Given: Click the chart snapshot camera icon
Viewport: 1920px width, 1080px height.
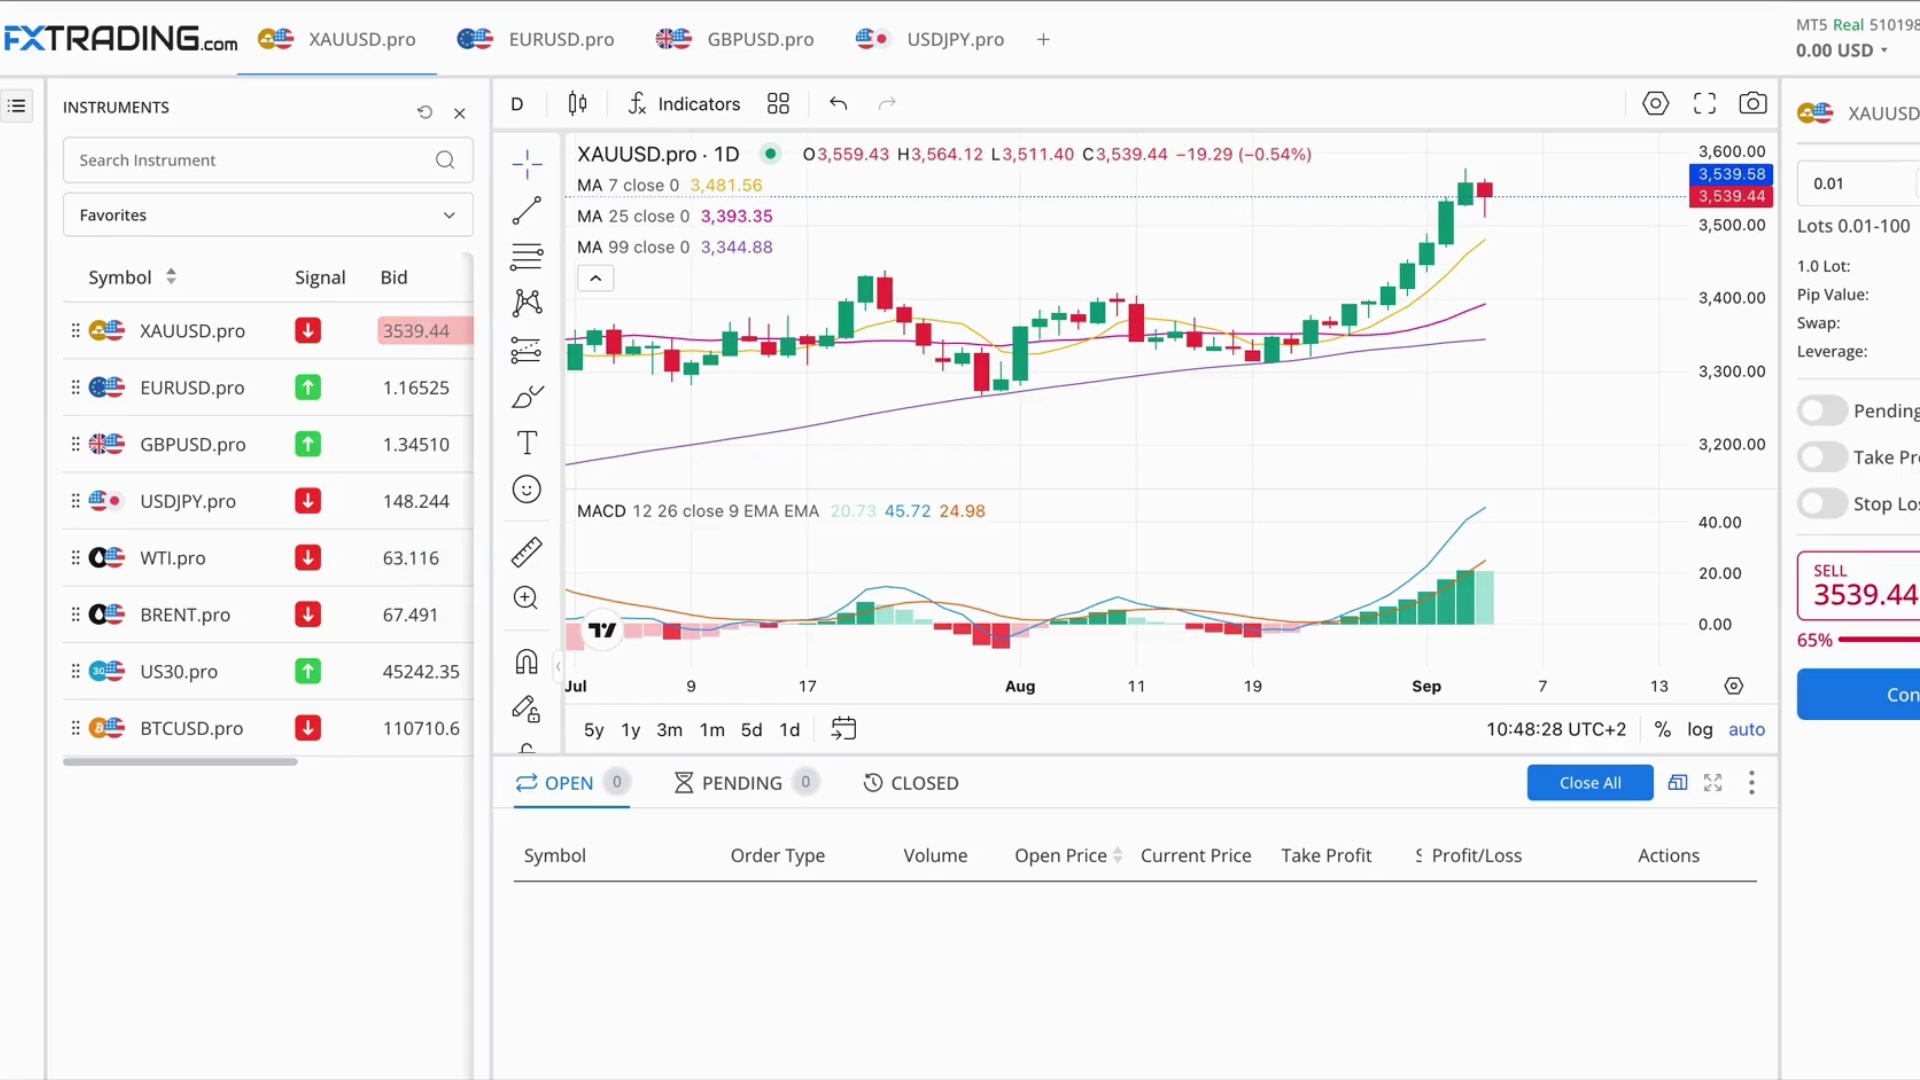Looking at the screenshot, I should pyautogui.click(x=1752, y=103).
